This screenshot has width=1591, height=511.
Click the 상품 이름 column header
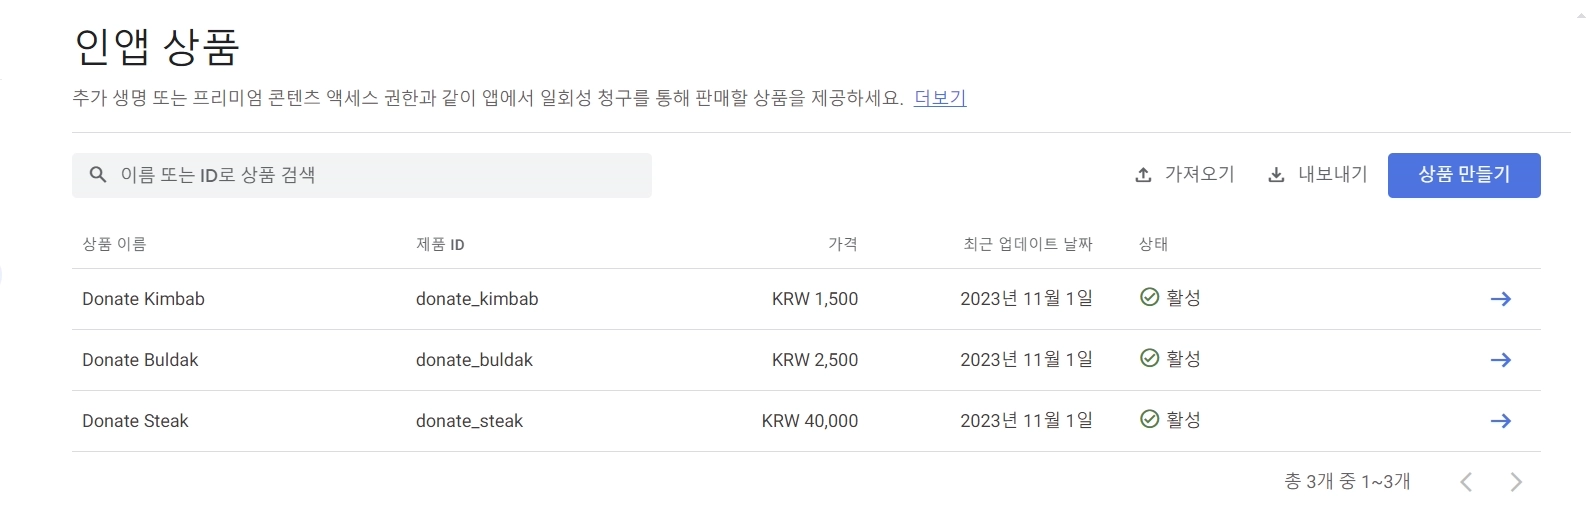pos(114,244)
